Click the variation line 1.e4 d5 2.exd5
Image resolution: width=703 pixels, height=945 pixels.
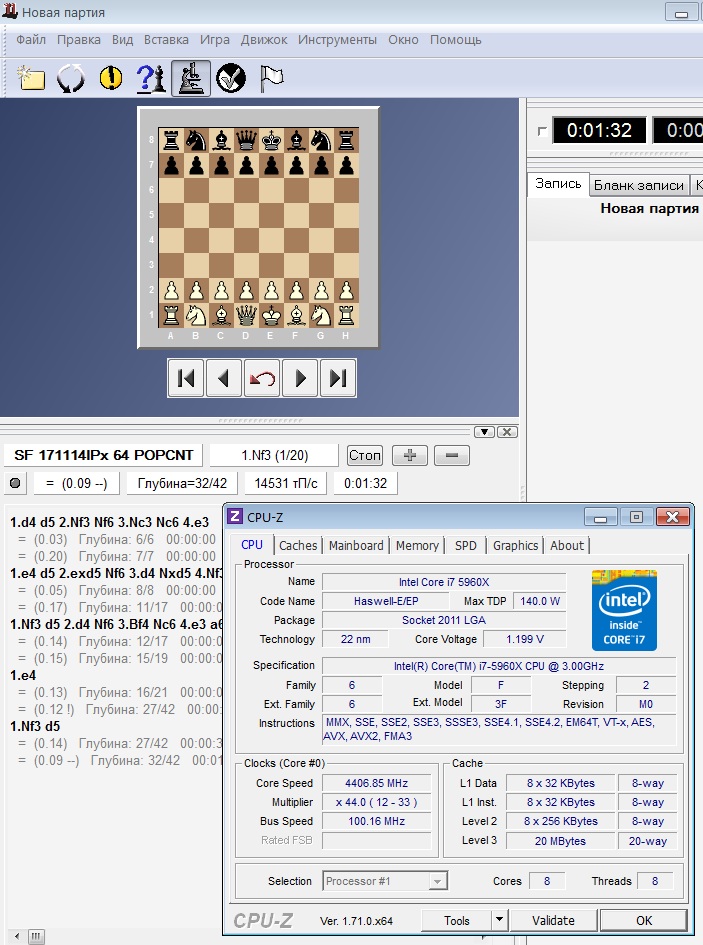pyautogui.click(x=115, y=573)
